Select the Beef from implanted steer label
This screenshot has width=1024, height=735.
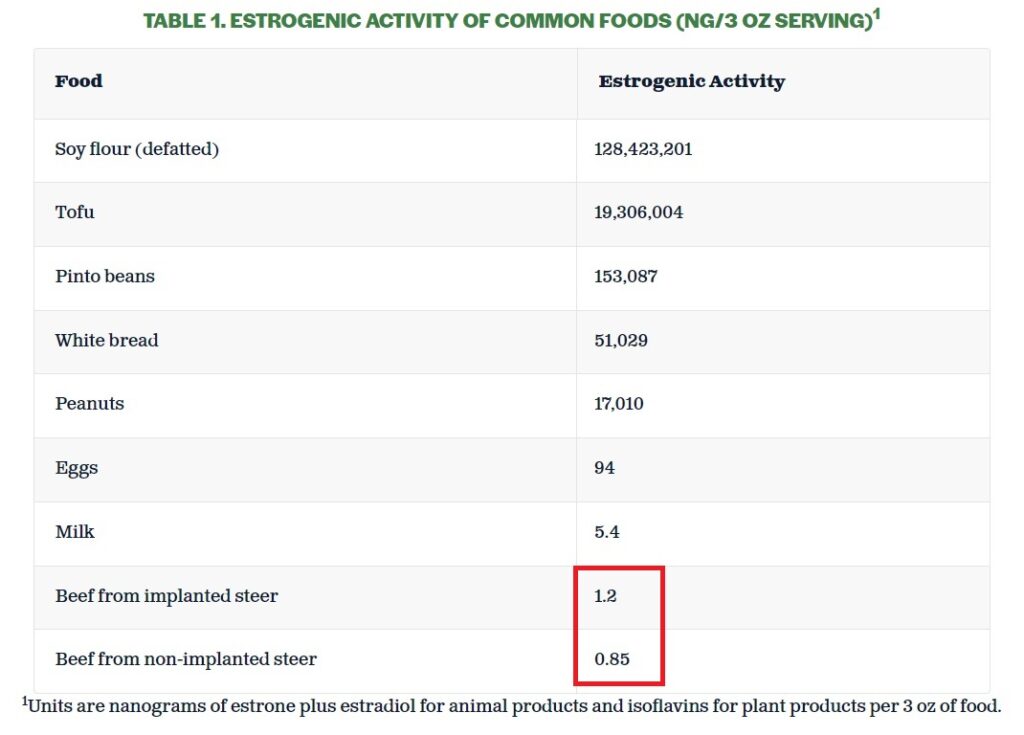point(167,596)
